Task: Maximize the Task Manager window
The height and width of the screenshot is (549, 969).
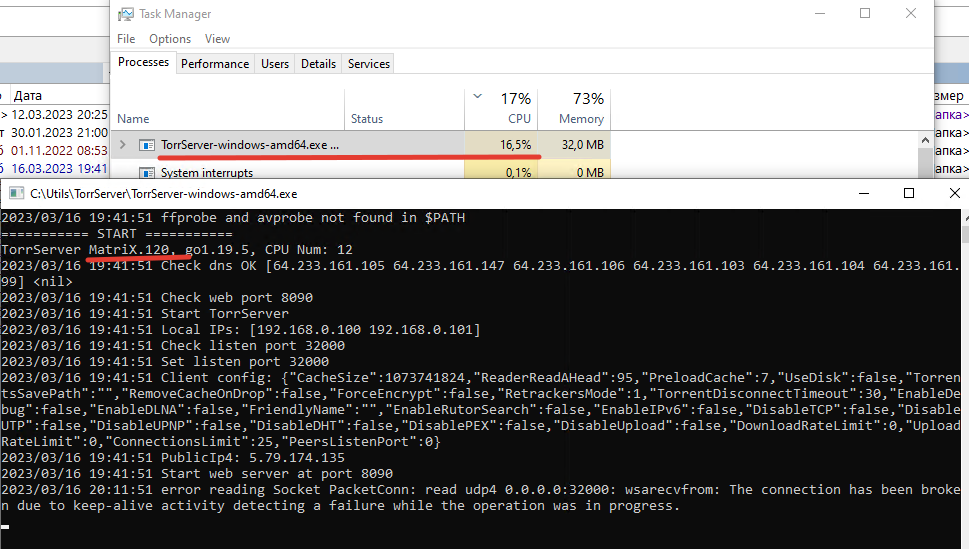Action: (x=865, y=14)
